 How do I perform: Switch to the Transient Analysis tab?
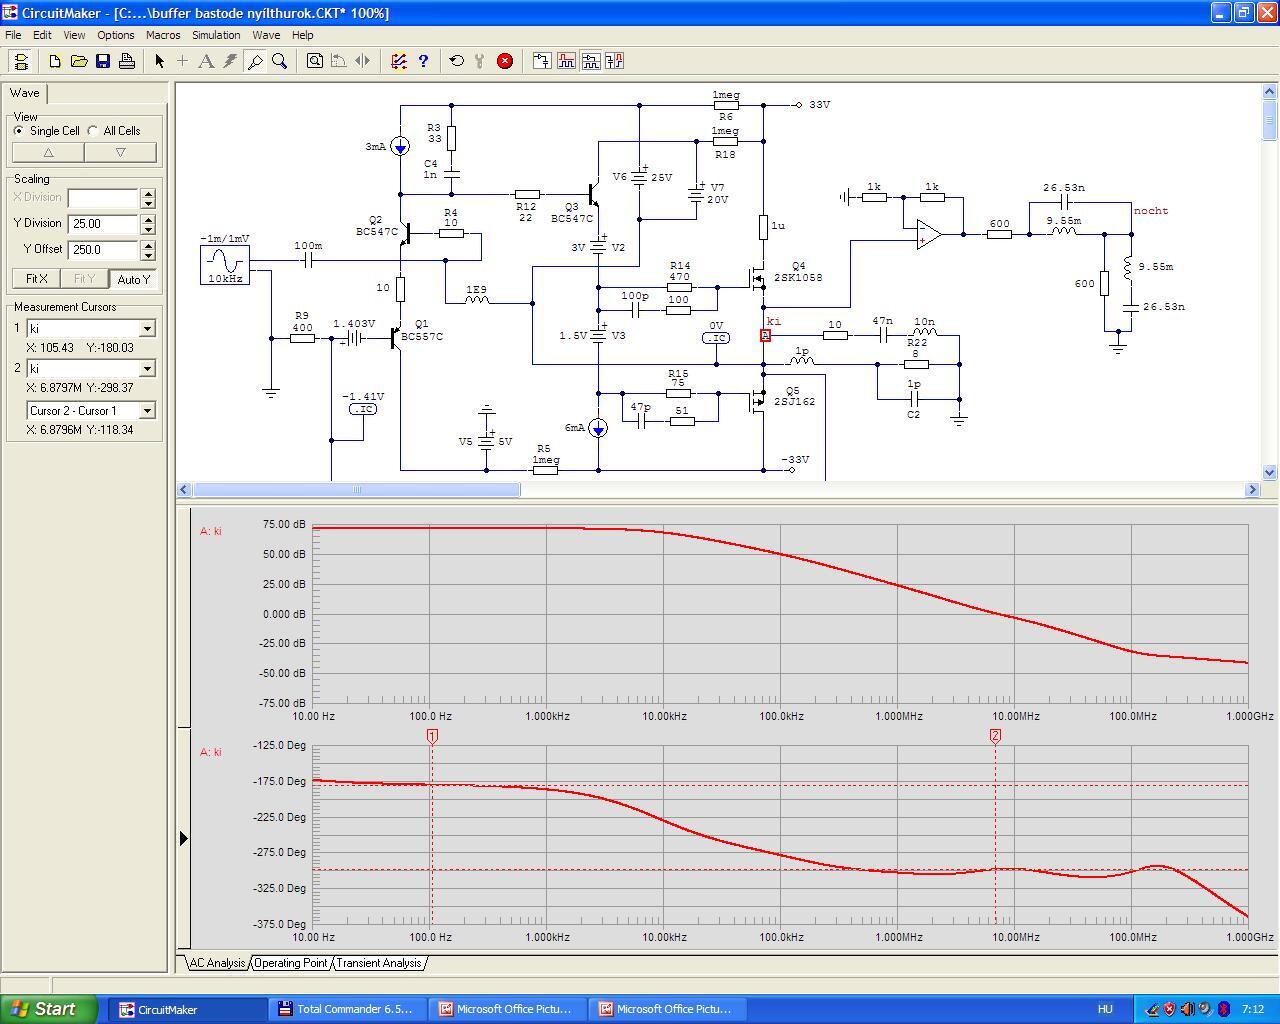click(378, 963)
